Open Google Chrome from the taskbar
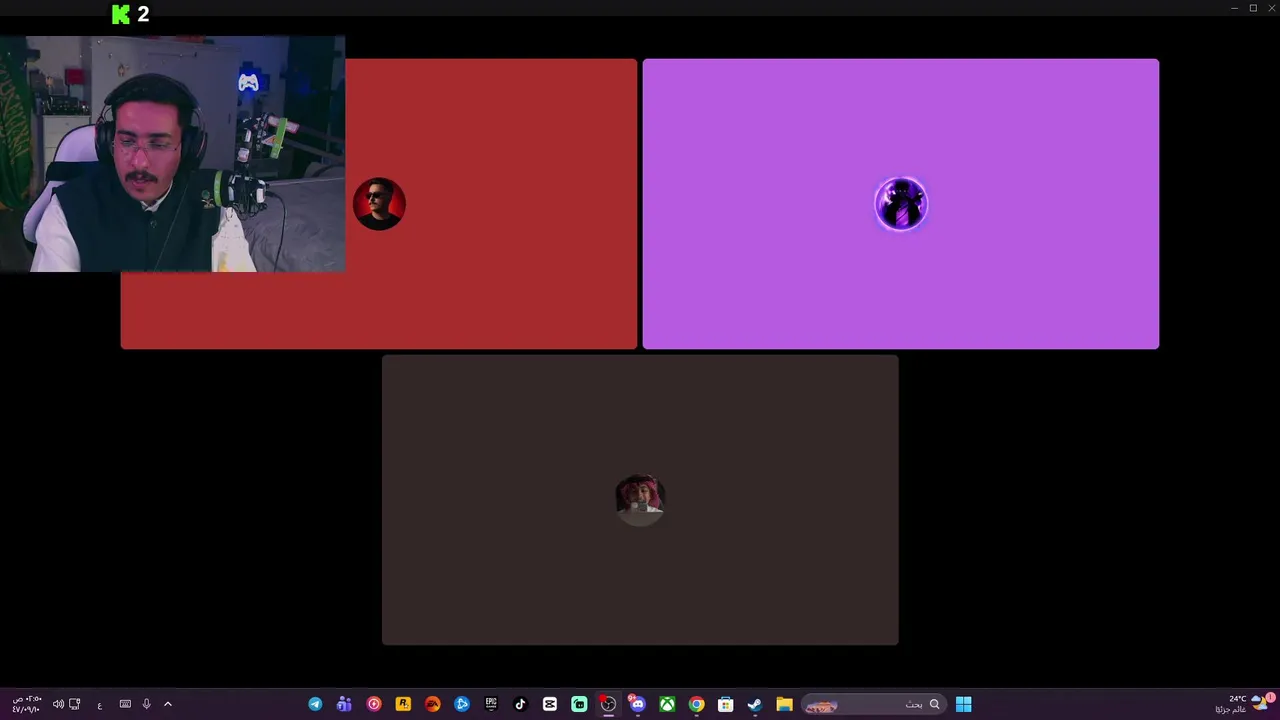1280x720 pixels. [696, 704]
